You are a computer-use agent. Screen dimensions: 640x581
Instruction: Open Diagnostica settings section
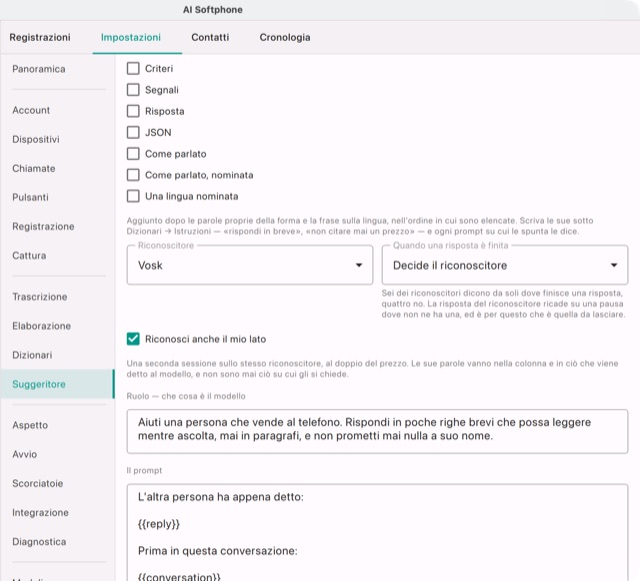(x=39, y=541)
